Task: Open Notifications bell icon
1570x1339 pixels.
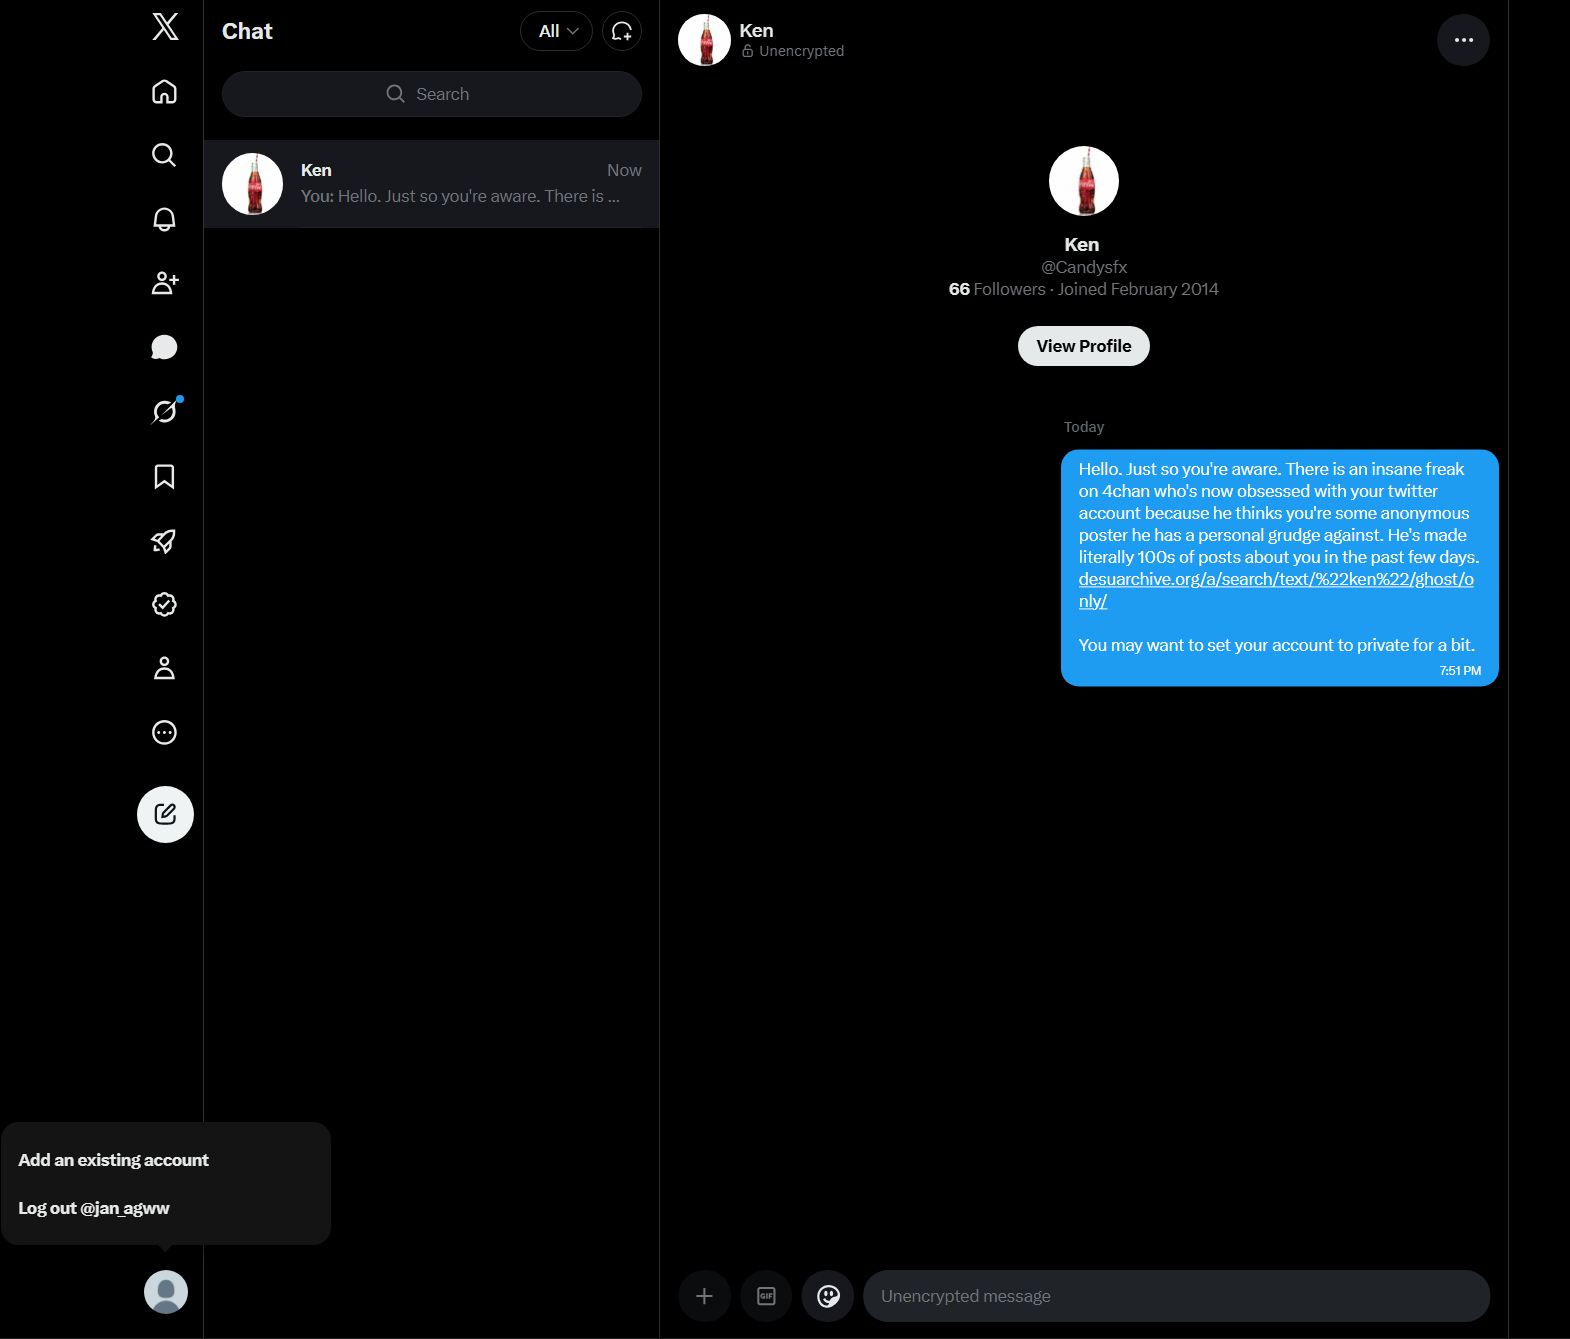Action: (164, 219)
